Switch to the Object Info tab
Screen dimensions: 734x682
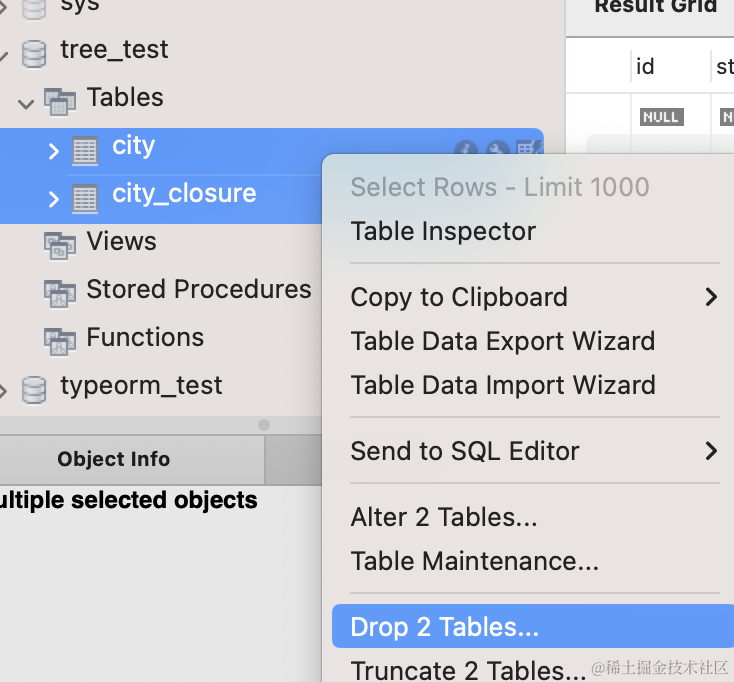114,459
